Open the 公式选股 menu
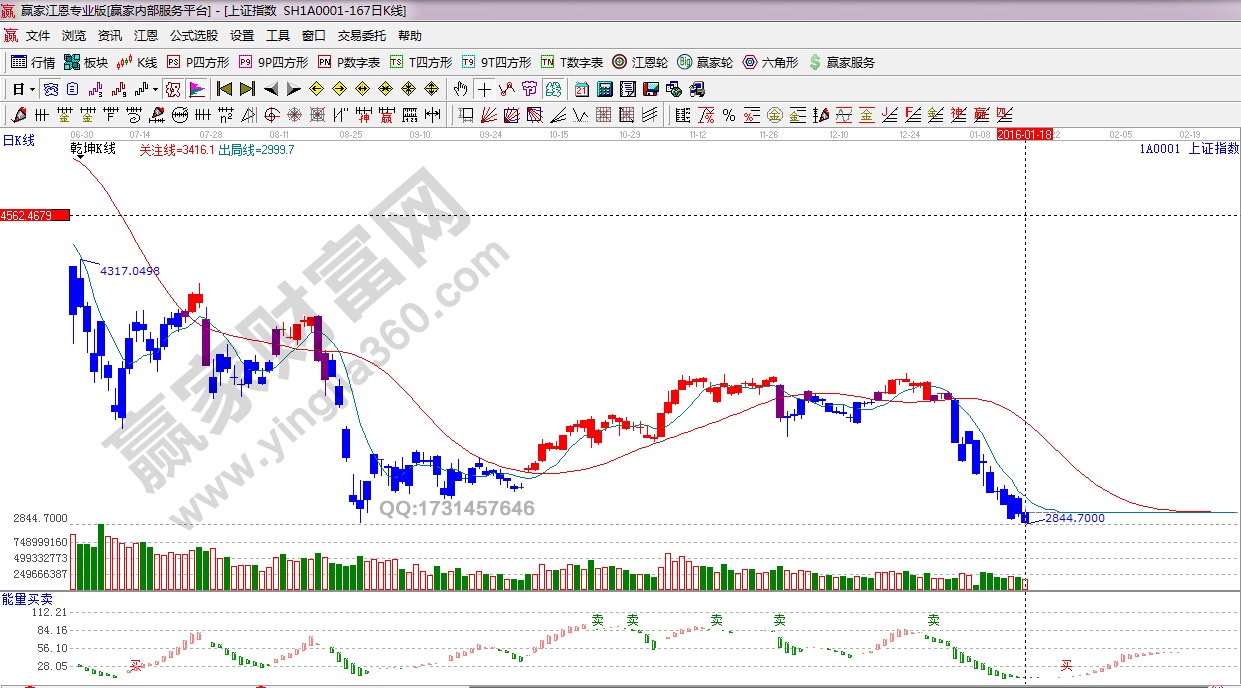 pyautogui.click(x=193, y=36)
